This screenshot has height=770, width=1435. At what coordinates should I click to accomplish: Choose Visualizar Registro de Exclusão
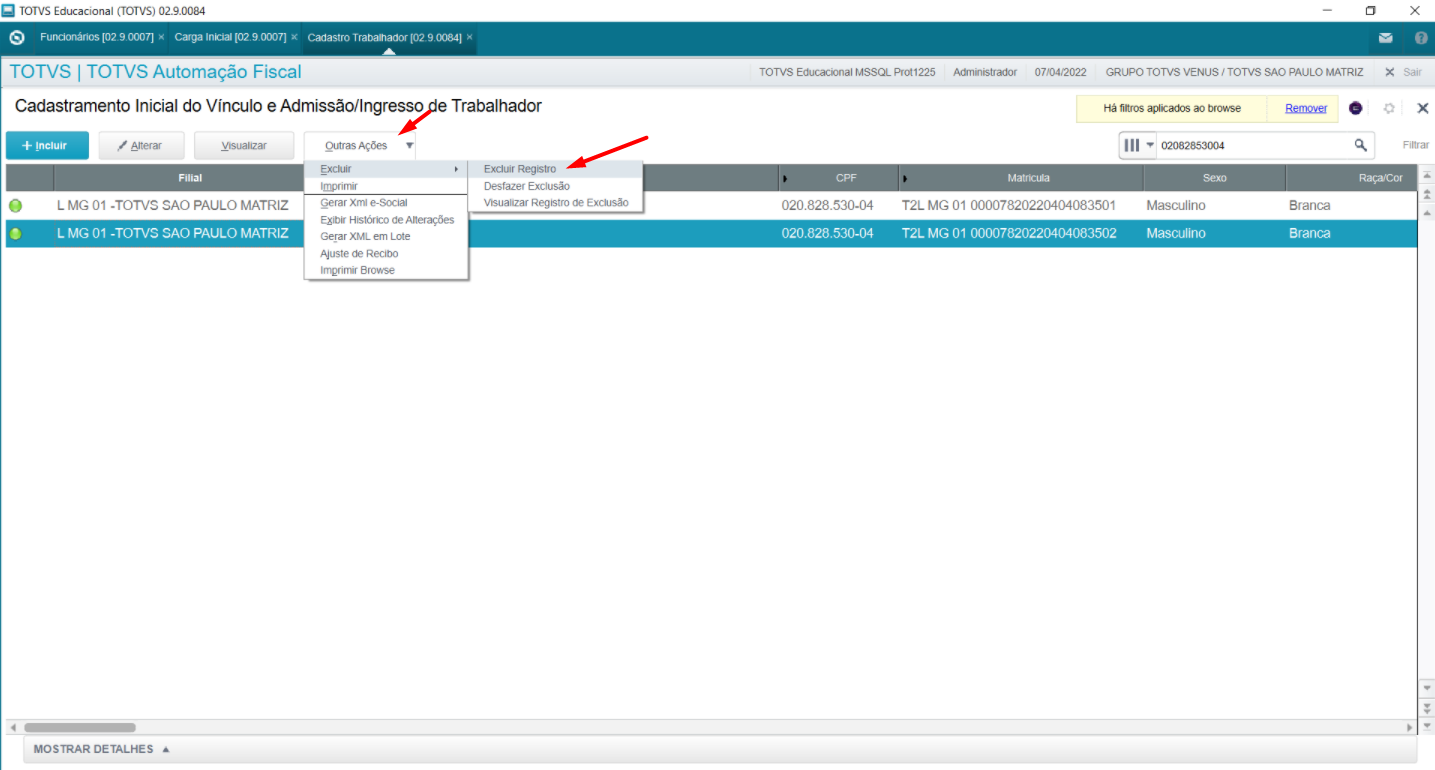[x=555, y=202]
